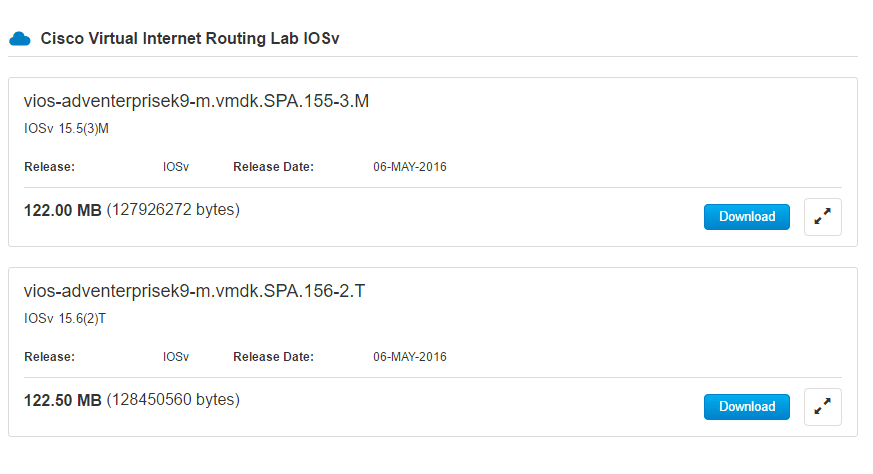
Task: Click the Release Date label in the first card
Action: (273, 167)
